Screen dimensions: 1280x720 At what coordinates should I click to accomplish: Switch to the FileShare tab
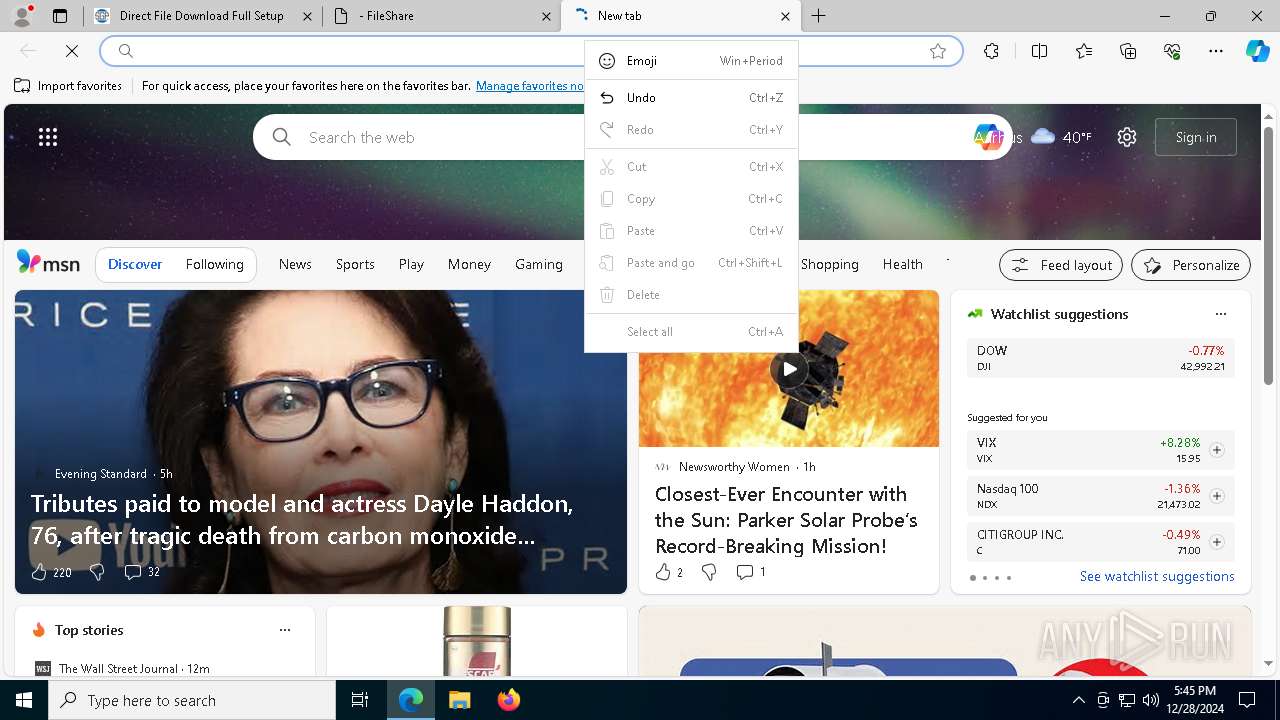(444, 16)
